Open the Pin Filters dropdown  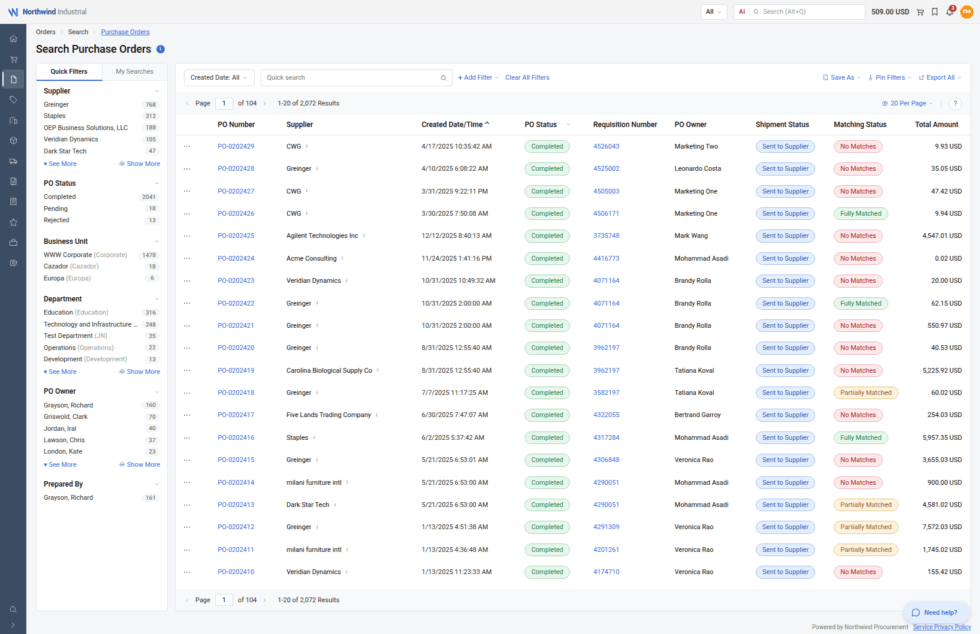(889, 78)
